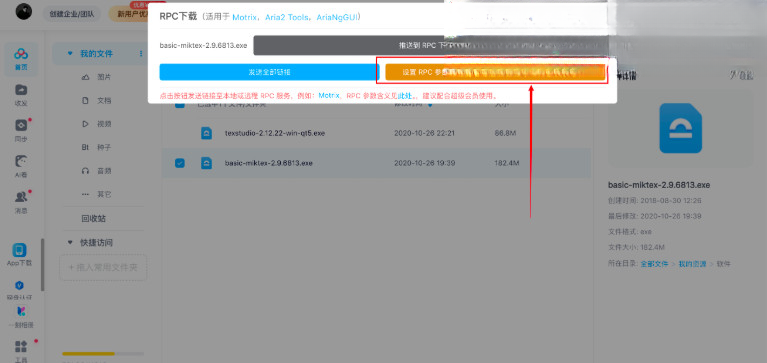Click the yellow storage usage bar
767x363 pixels.
click(88, 353)
